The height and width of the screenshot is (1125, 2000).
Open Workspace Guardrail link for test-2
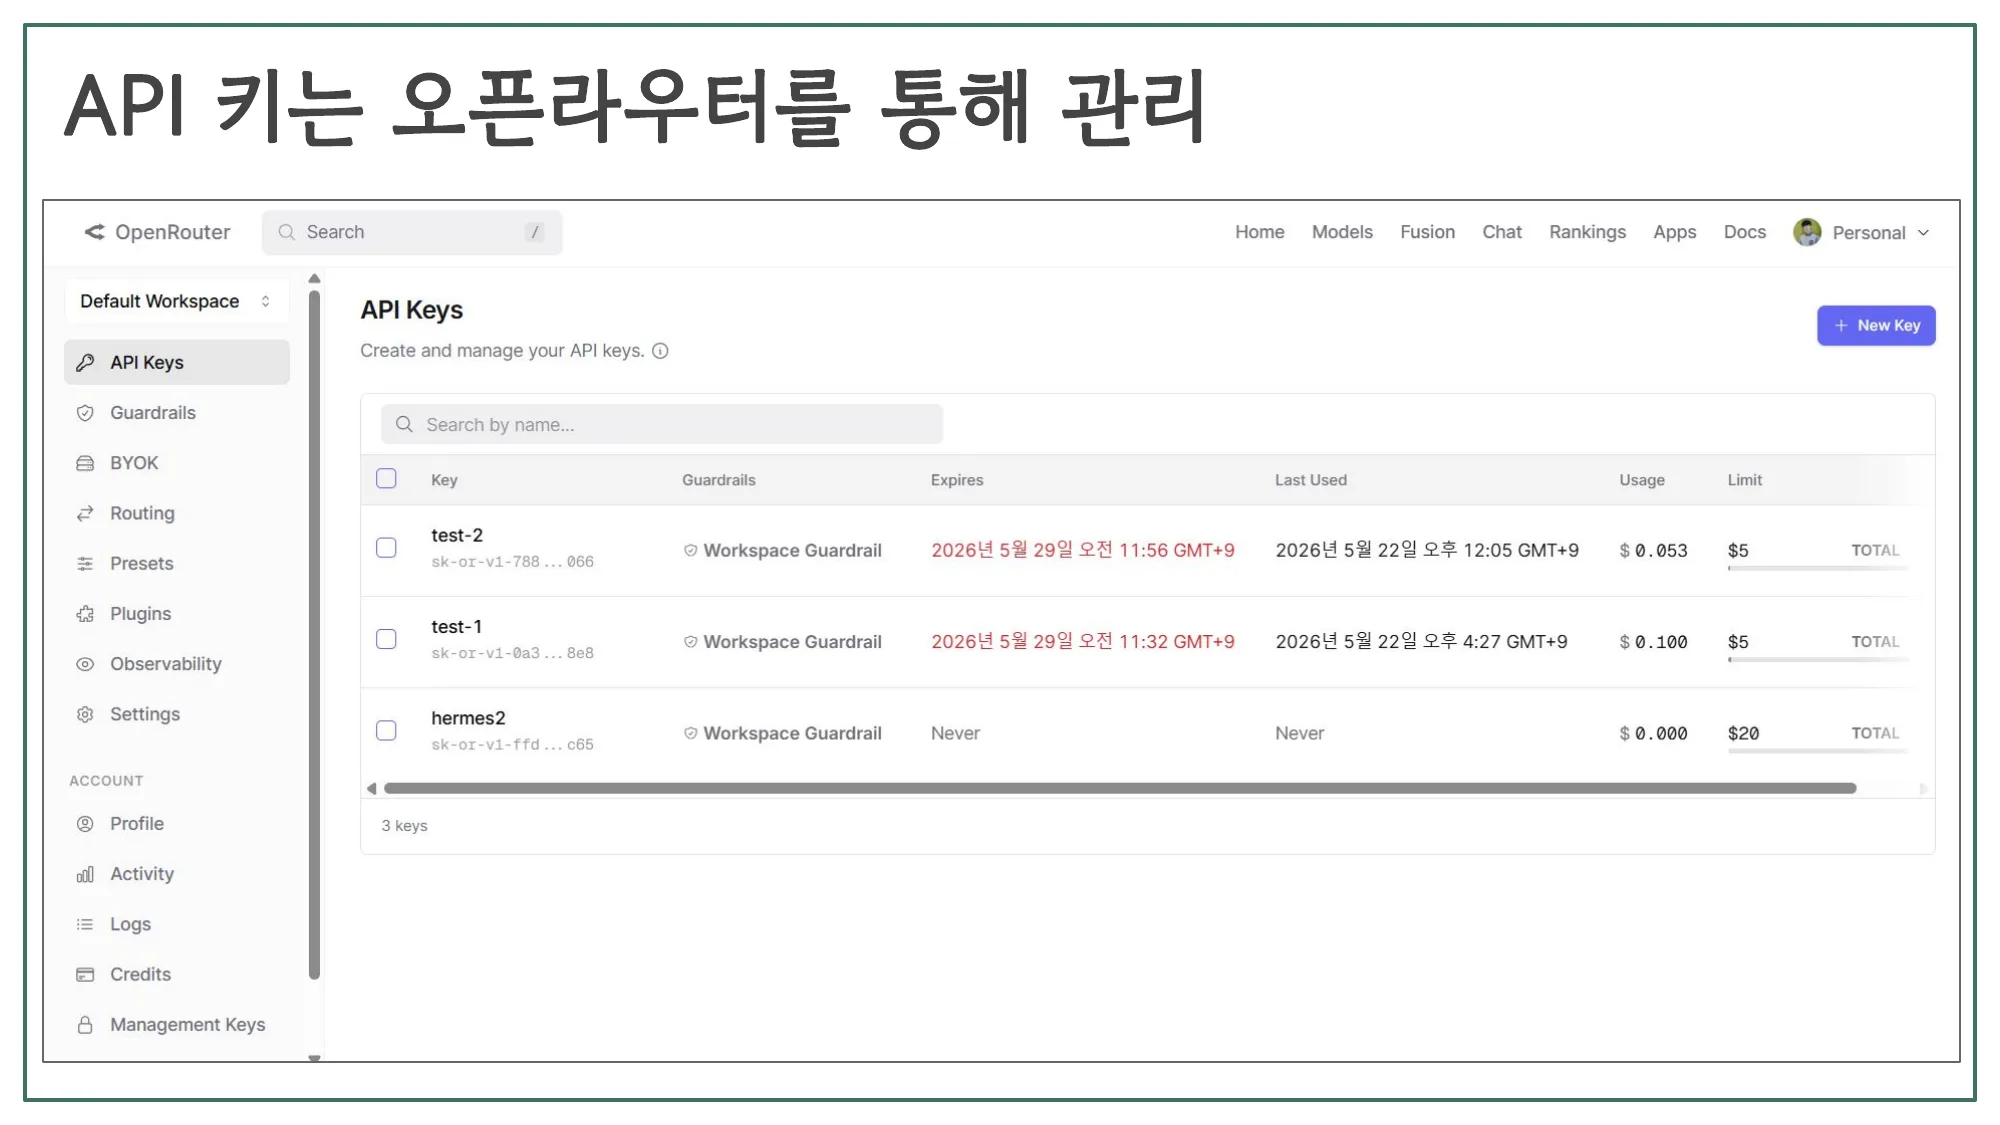(x=792, y=551)
